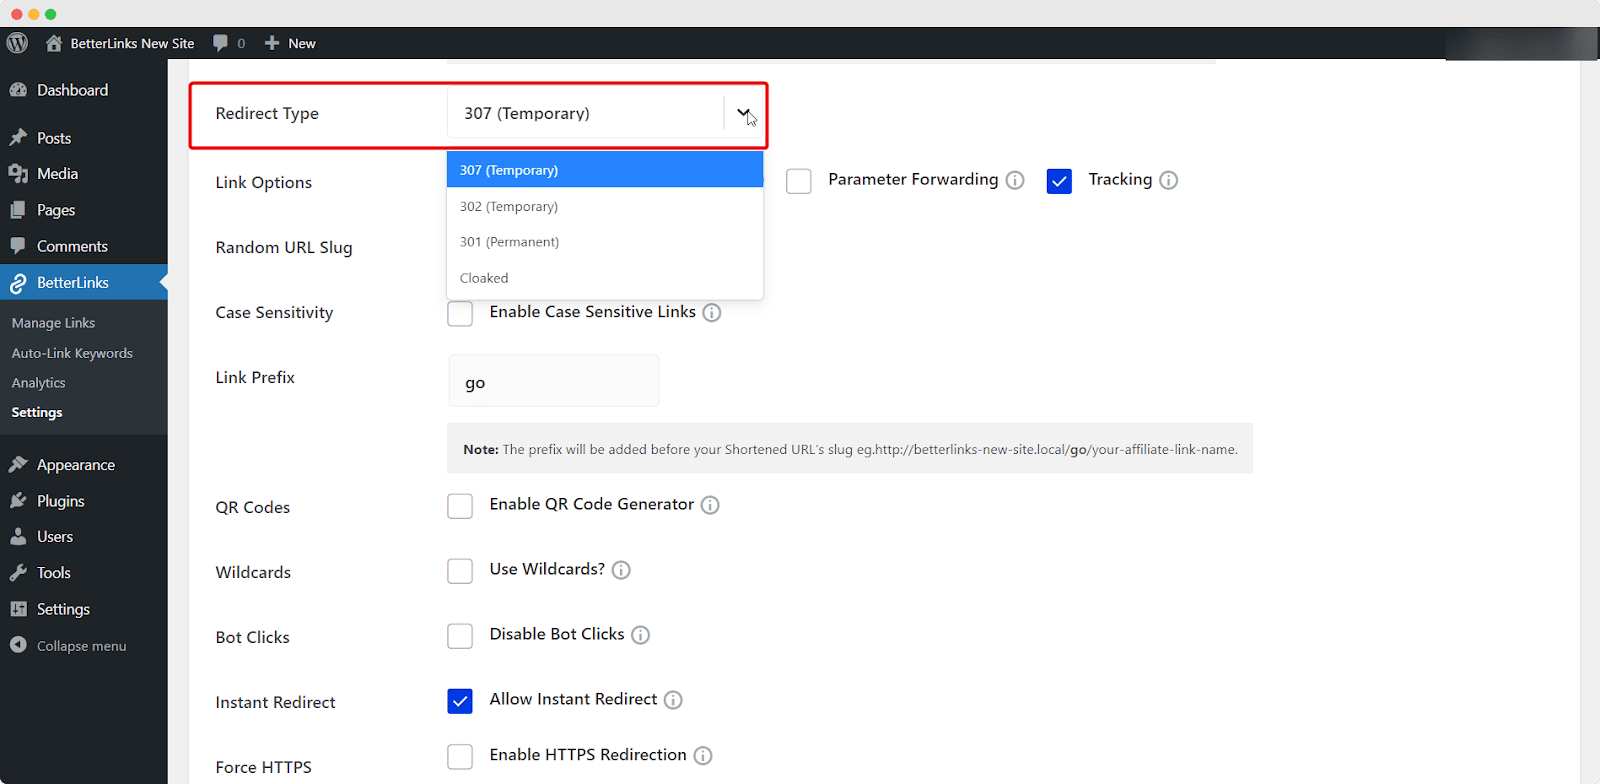Open Analytics submenu item
Screen dimensions: 1600x784
tap(38, 383)
